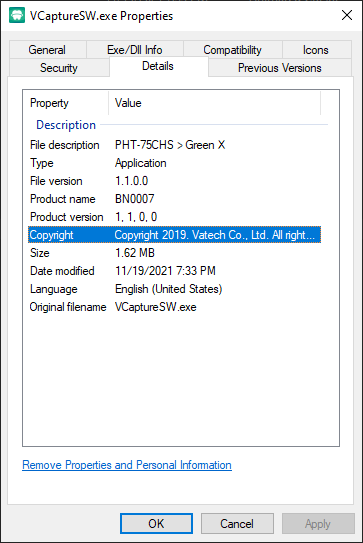
Task: Click the greyed-out Apply button
Action: point(318,523)
